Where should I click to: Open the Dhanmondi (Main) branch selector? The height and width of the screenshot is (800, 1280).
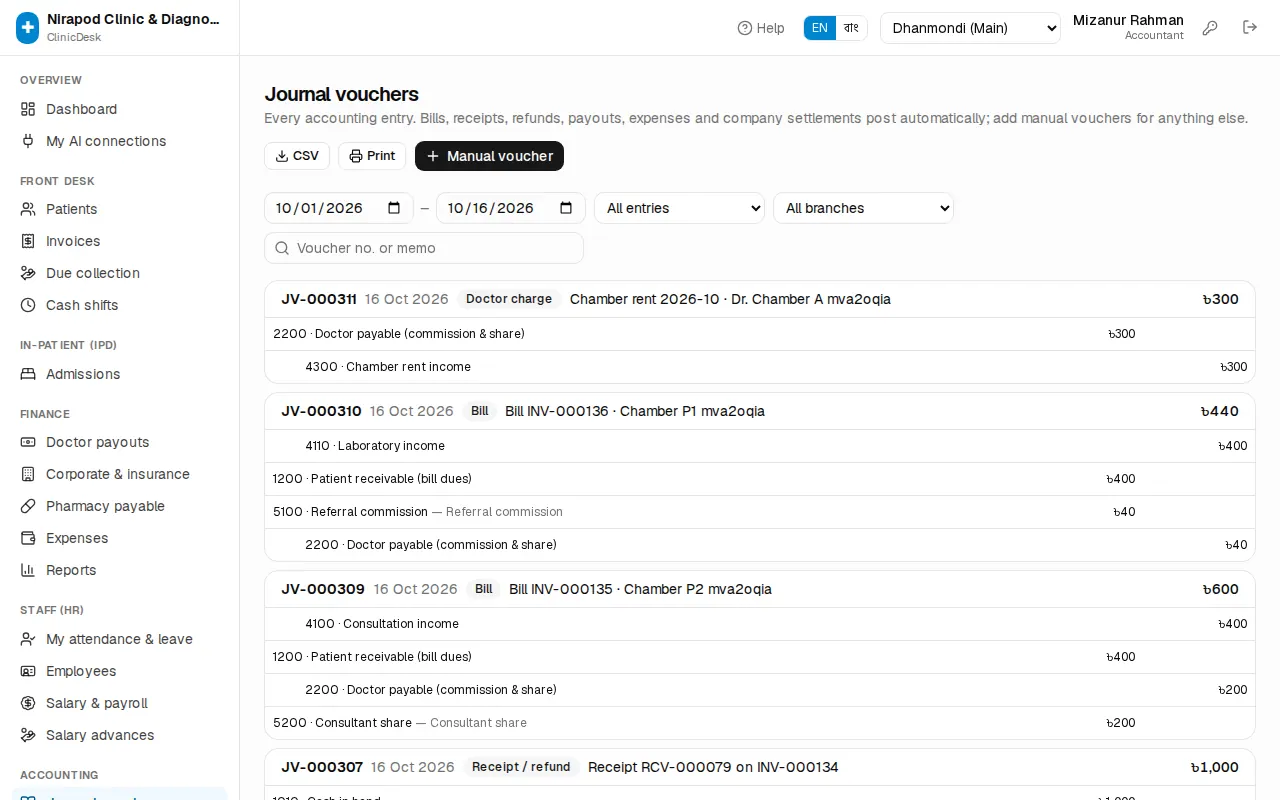(x=970, y=28)
